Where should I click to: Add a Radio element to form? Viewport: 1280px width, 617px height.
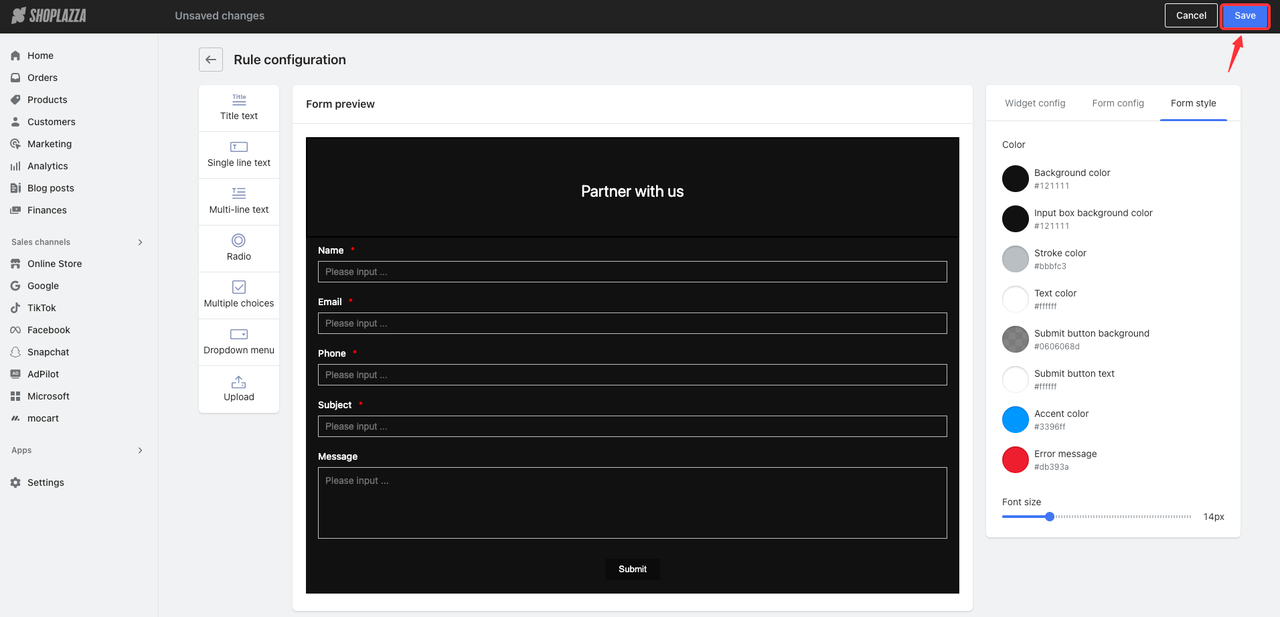[239, 248]
